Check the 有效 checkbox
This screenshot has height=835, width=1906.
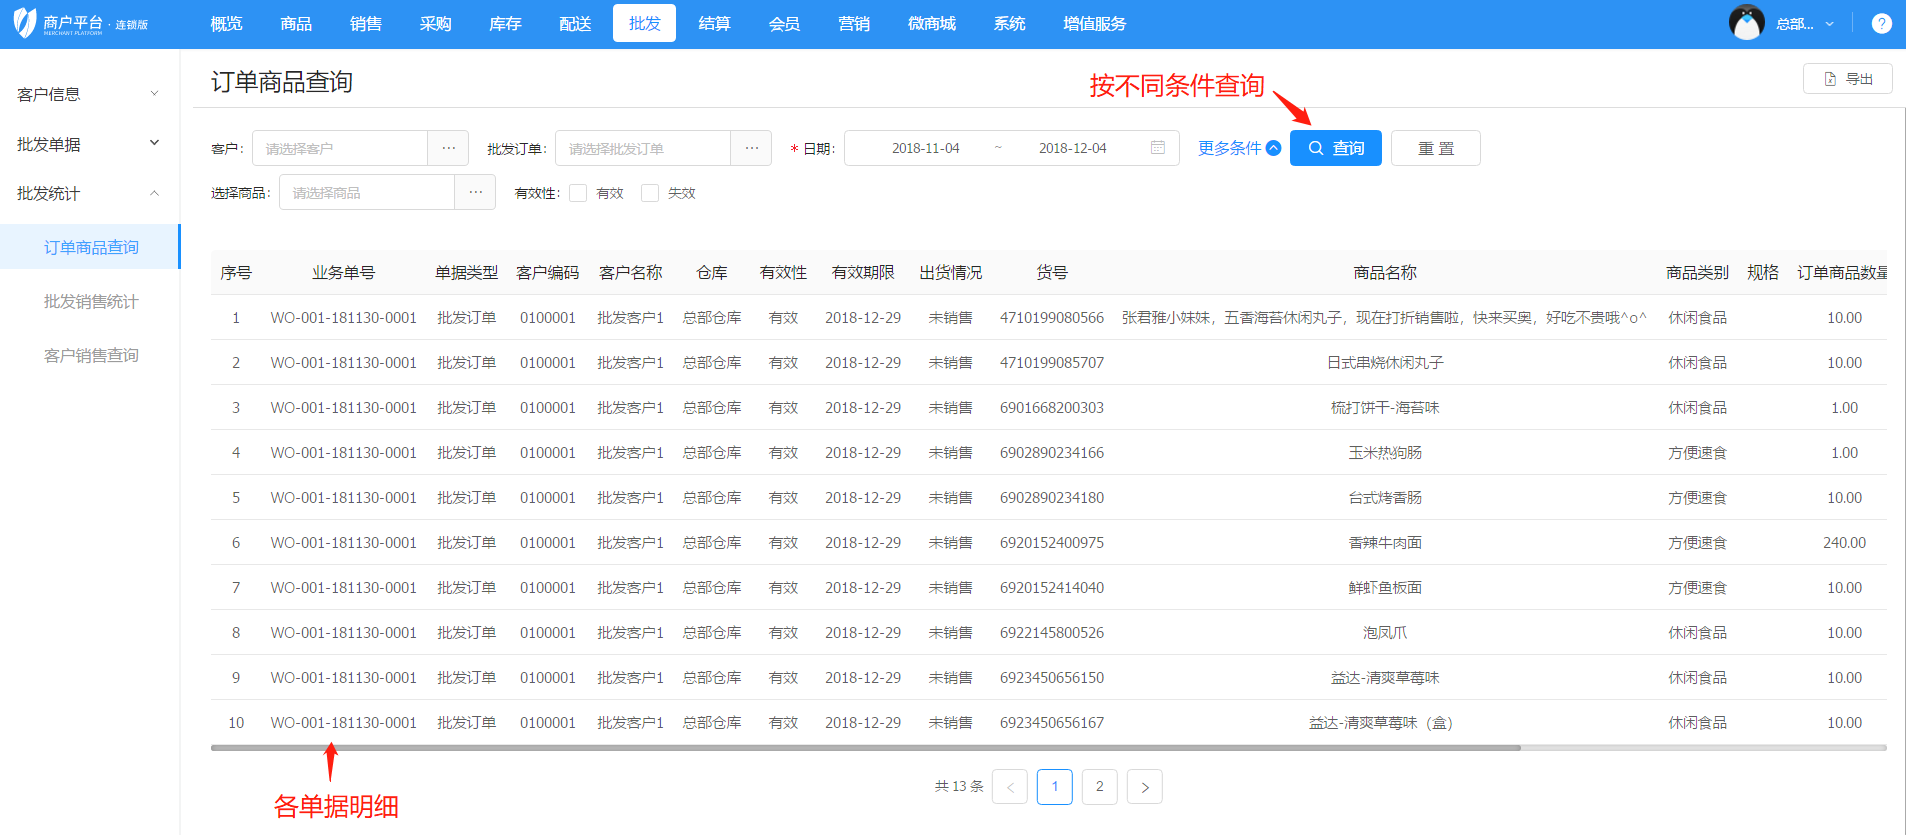tap(578, 193)
